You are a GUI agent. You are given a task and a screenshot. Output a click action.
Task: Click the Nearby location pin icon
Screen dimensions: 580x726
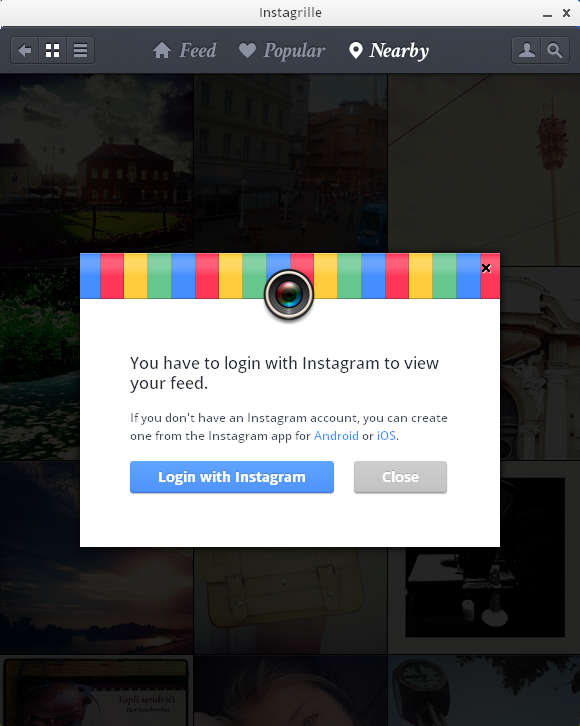tap(355, 50)
